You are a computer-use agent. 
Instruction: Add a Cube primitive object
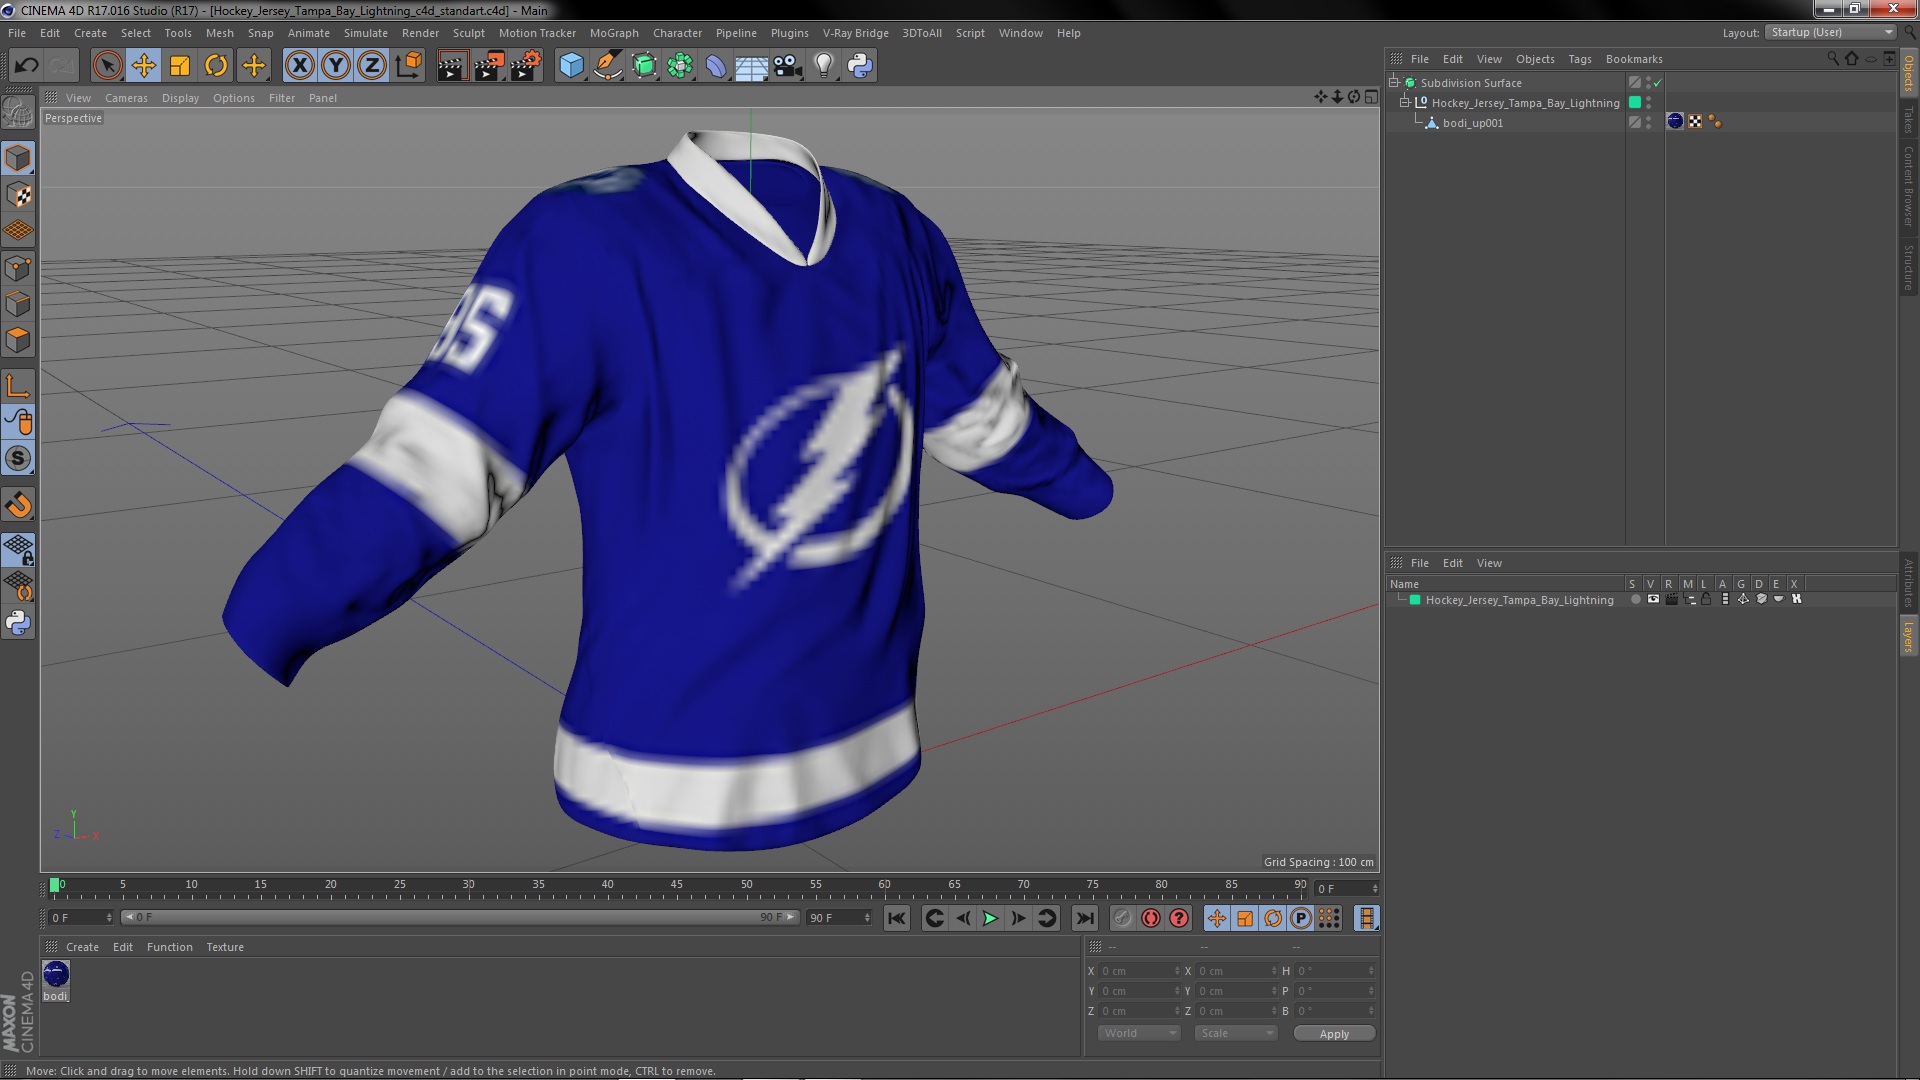pyautogui.click(x=571, y=66)
